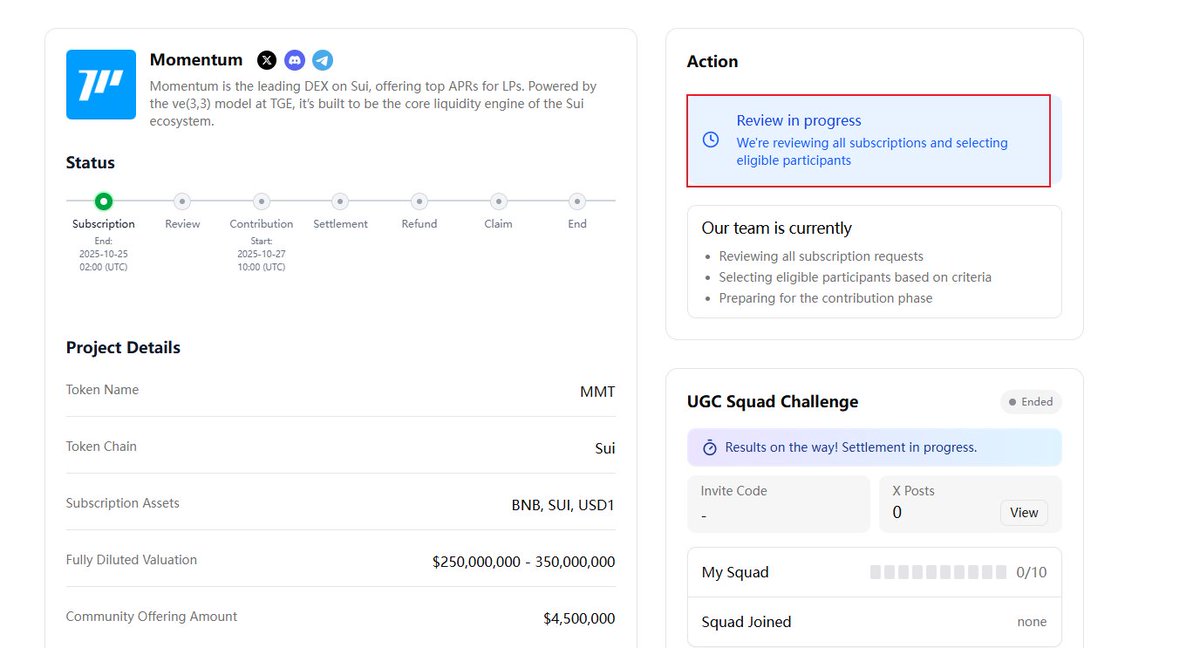The width and height of the screenshot is (1200, 648).
Task: Click the Subscription end date 2025-10-25 text
Action: click(103, 254)
